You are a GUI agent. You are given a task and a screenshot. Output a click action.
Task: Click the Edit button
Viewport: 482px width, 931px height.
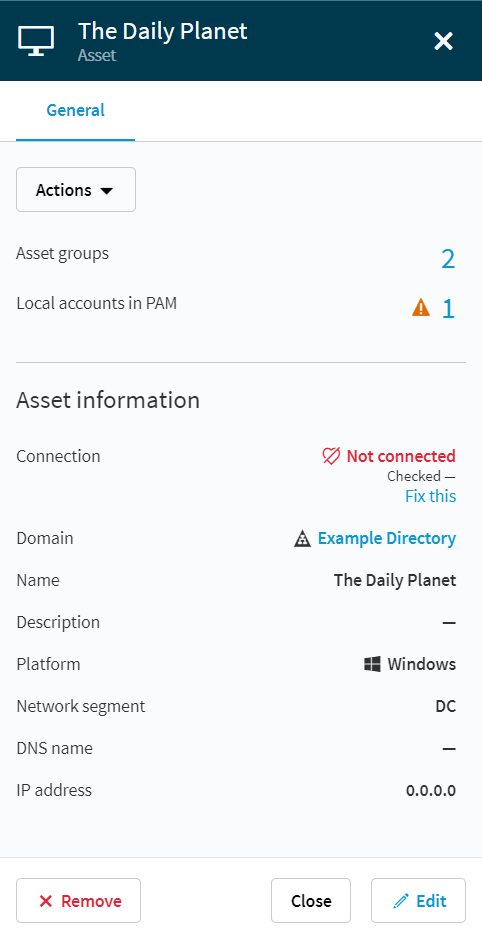pyautogui.click(x=418, y=901)
